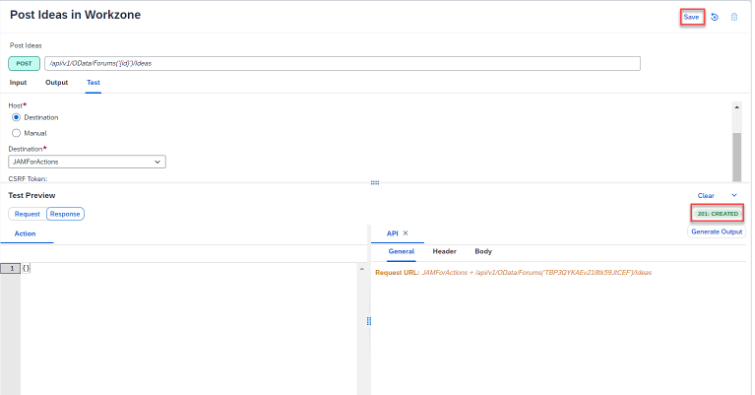
Task: Open the General sub-tab
Action: click(401, 251)
